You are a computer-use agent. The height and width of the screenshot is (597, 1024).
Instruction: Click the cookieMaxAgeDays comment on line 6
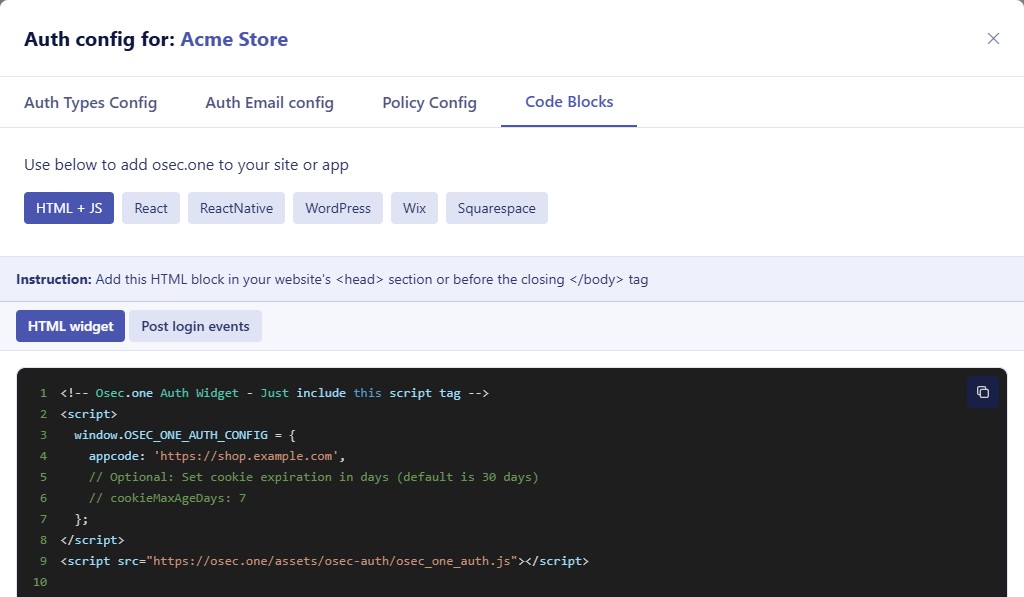point(167,498)
